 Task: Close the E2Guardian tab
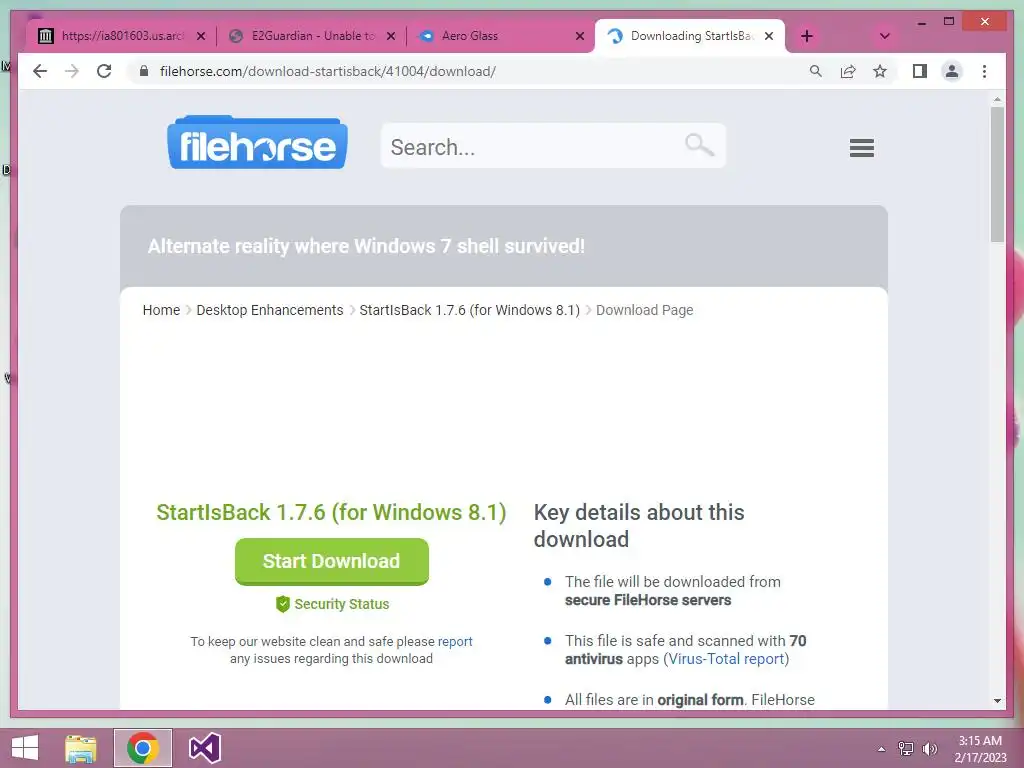click(391, 36)
